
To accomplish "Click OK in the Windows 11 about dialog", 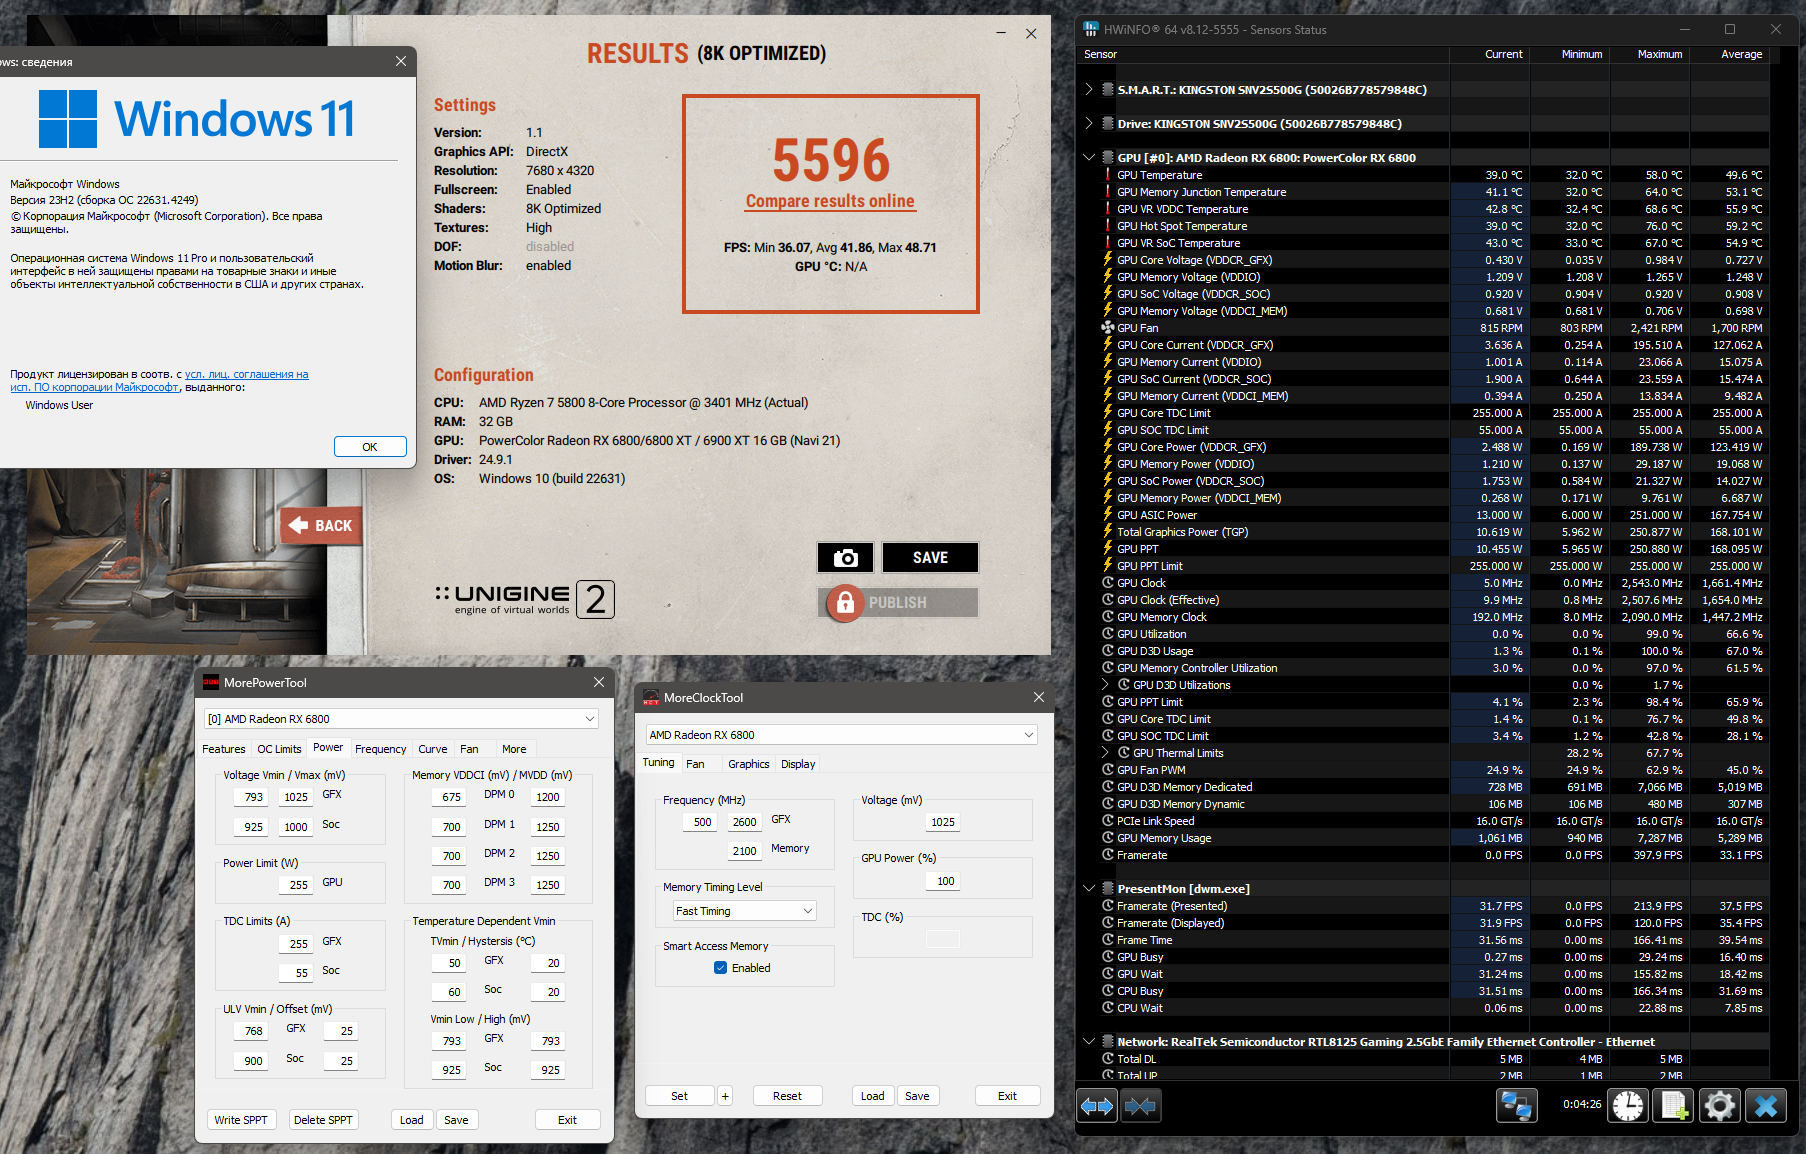I will (x=370, y=447).
